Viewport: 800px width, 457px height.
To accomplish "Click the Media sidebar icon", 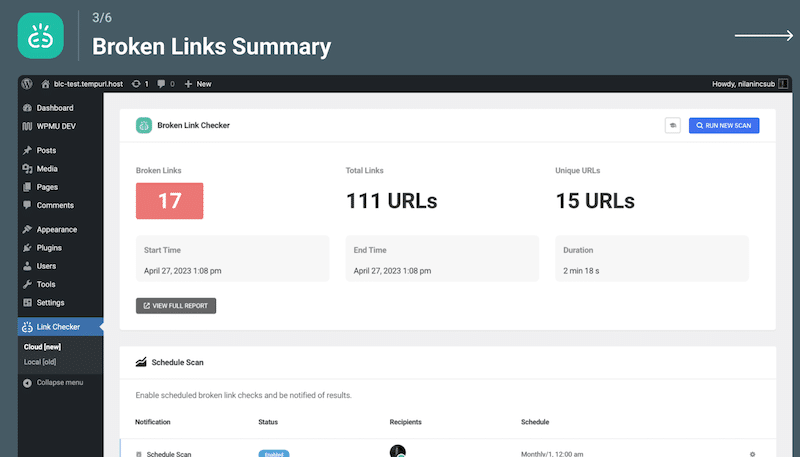I will (x=28, y=169).
